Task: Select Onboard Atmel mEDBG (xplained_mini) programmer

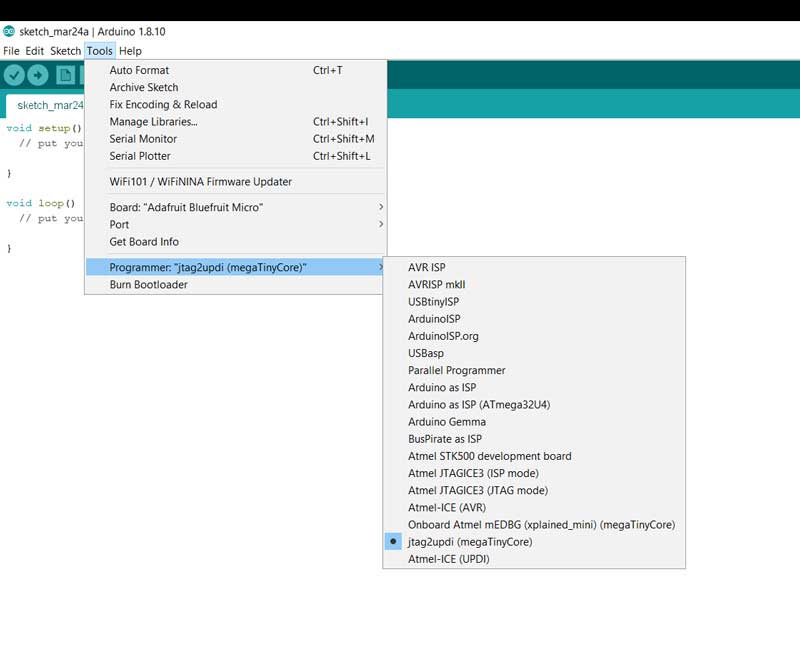Action: click(534, 525)
